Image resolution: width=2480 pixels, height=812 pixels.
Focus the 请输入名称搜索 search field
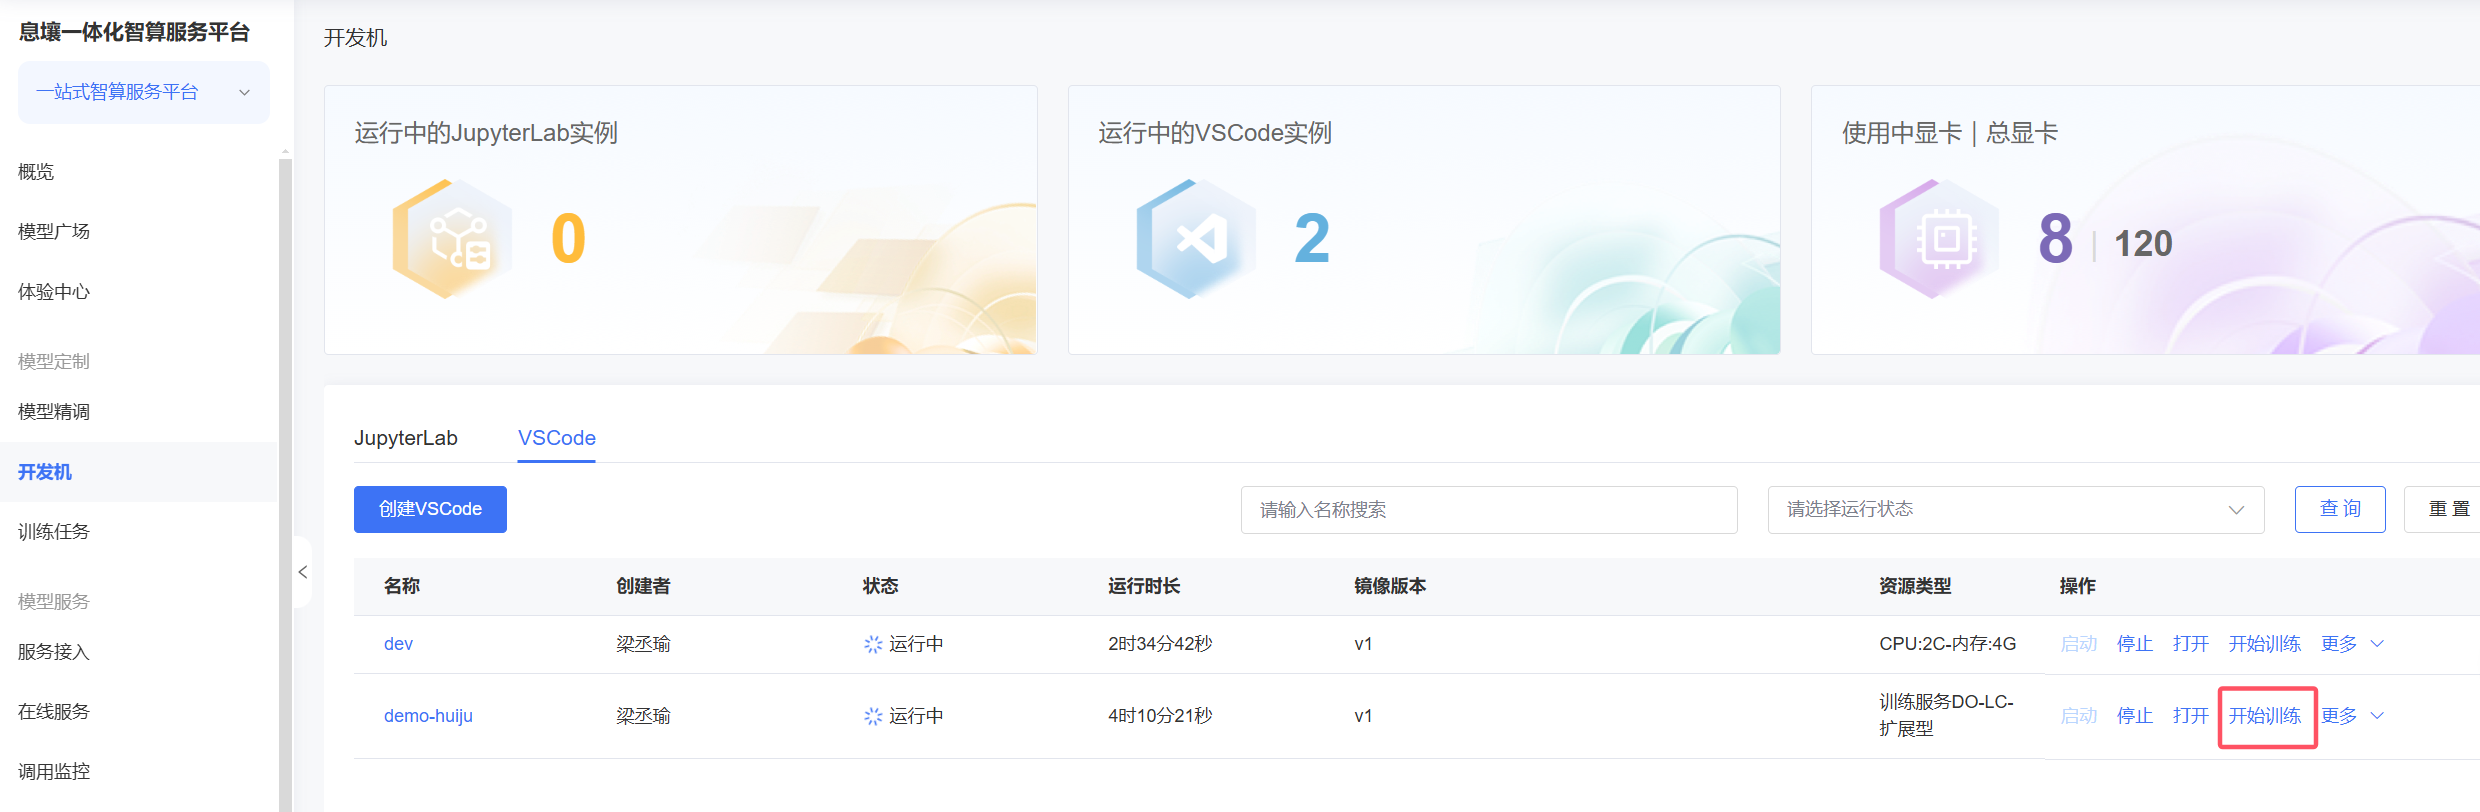click(1489, 510)
